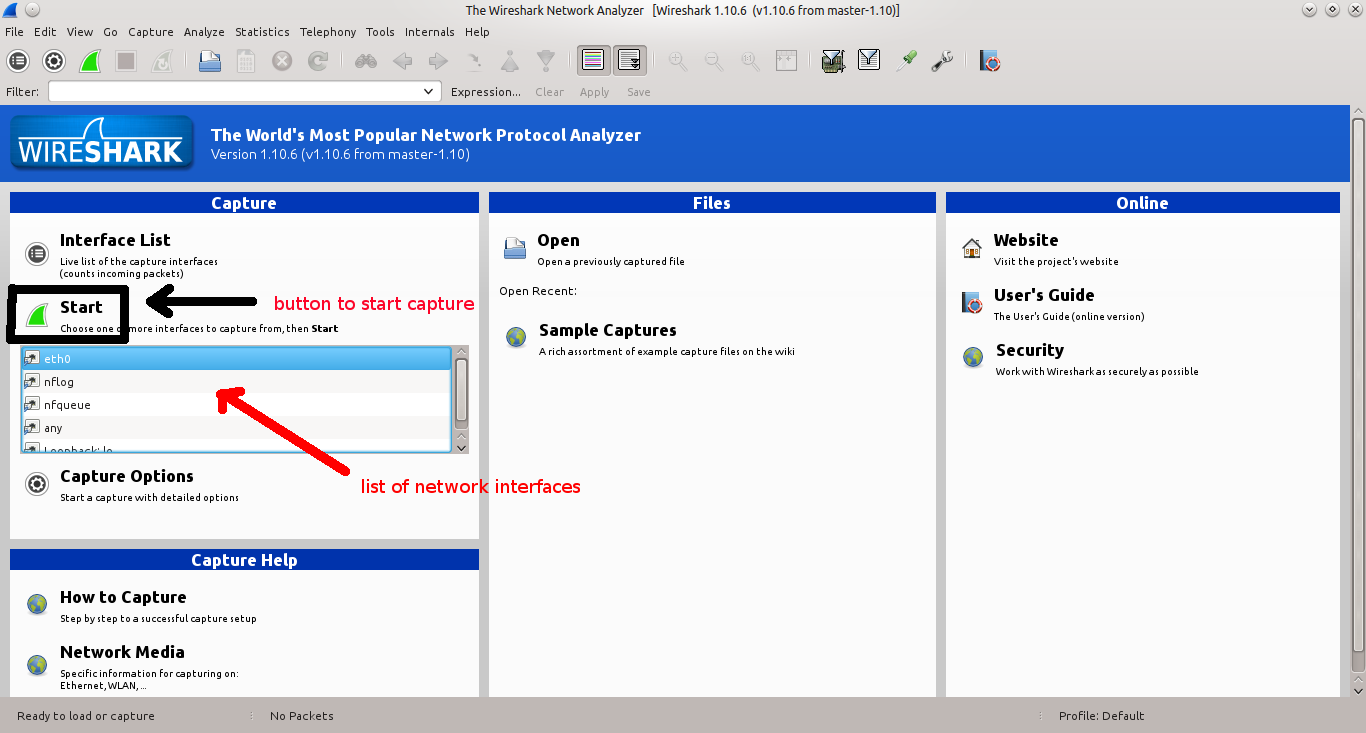Jump to the first packet icon
Viewport: 1366px width, 733px height.
coord(510,61)
